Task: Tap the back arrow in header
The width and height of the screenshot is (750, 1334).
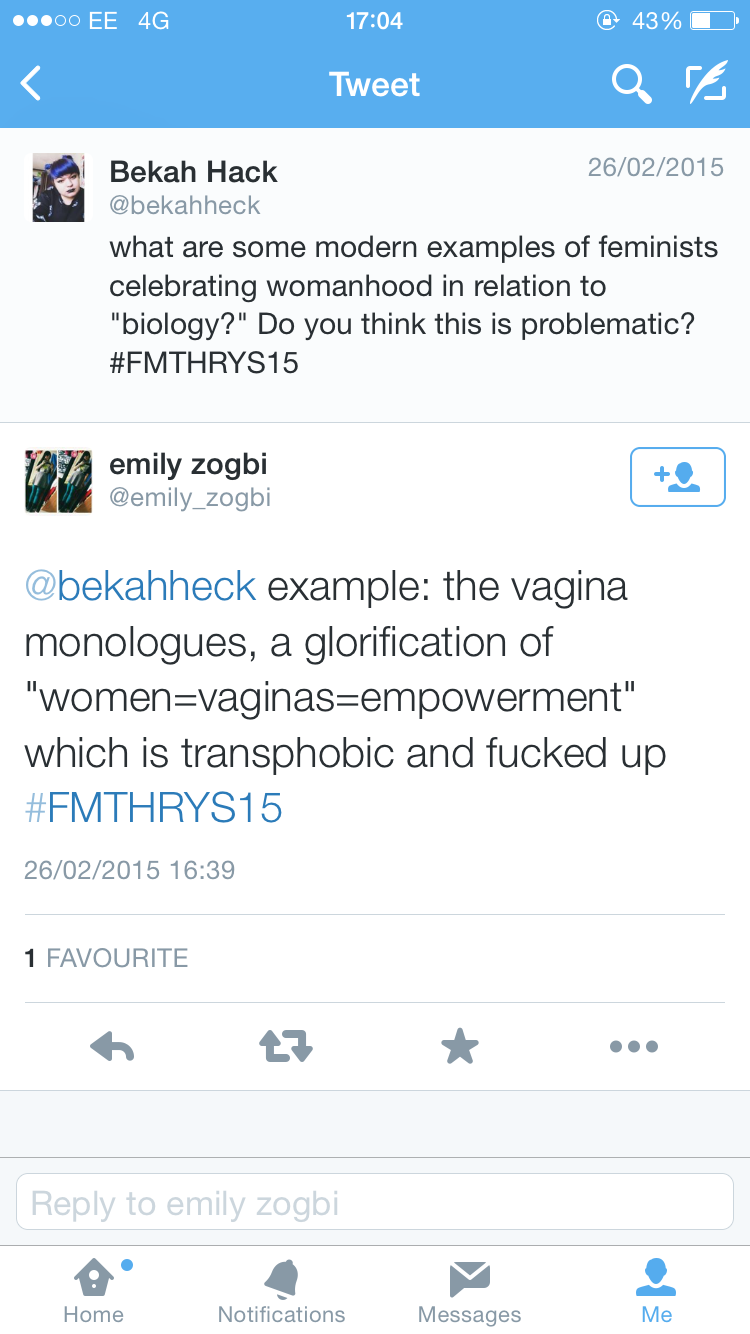Action: coord(32,84)
